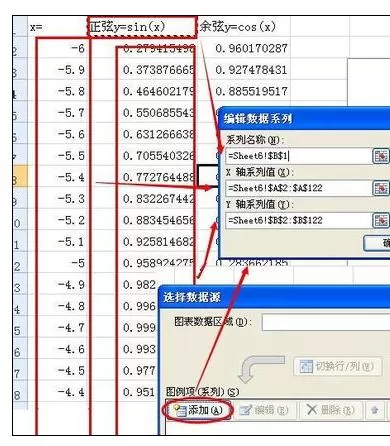Select cell with value -5.6
The height and width of the screenshot is (446, 390).
coord(57,134)
